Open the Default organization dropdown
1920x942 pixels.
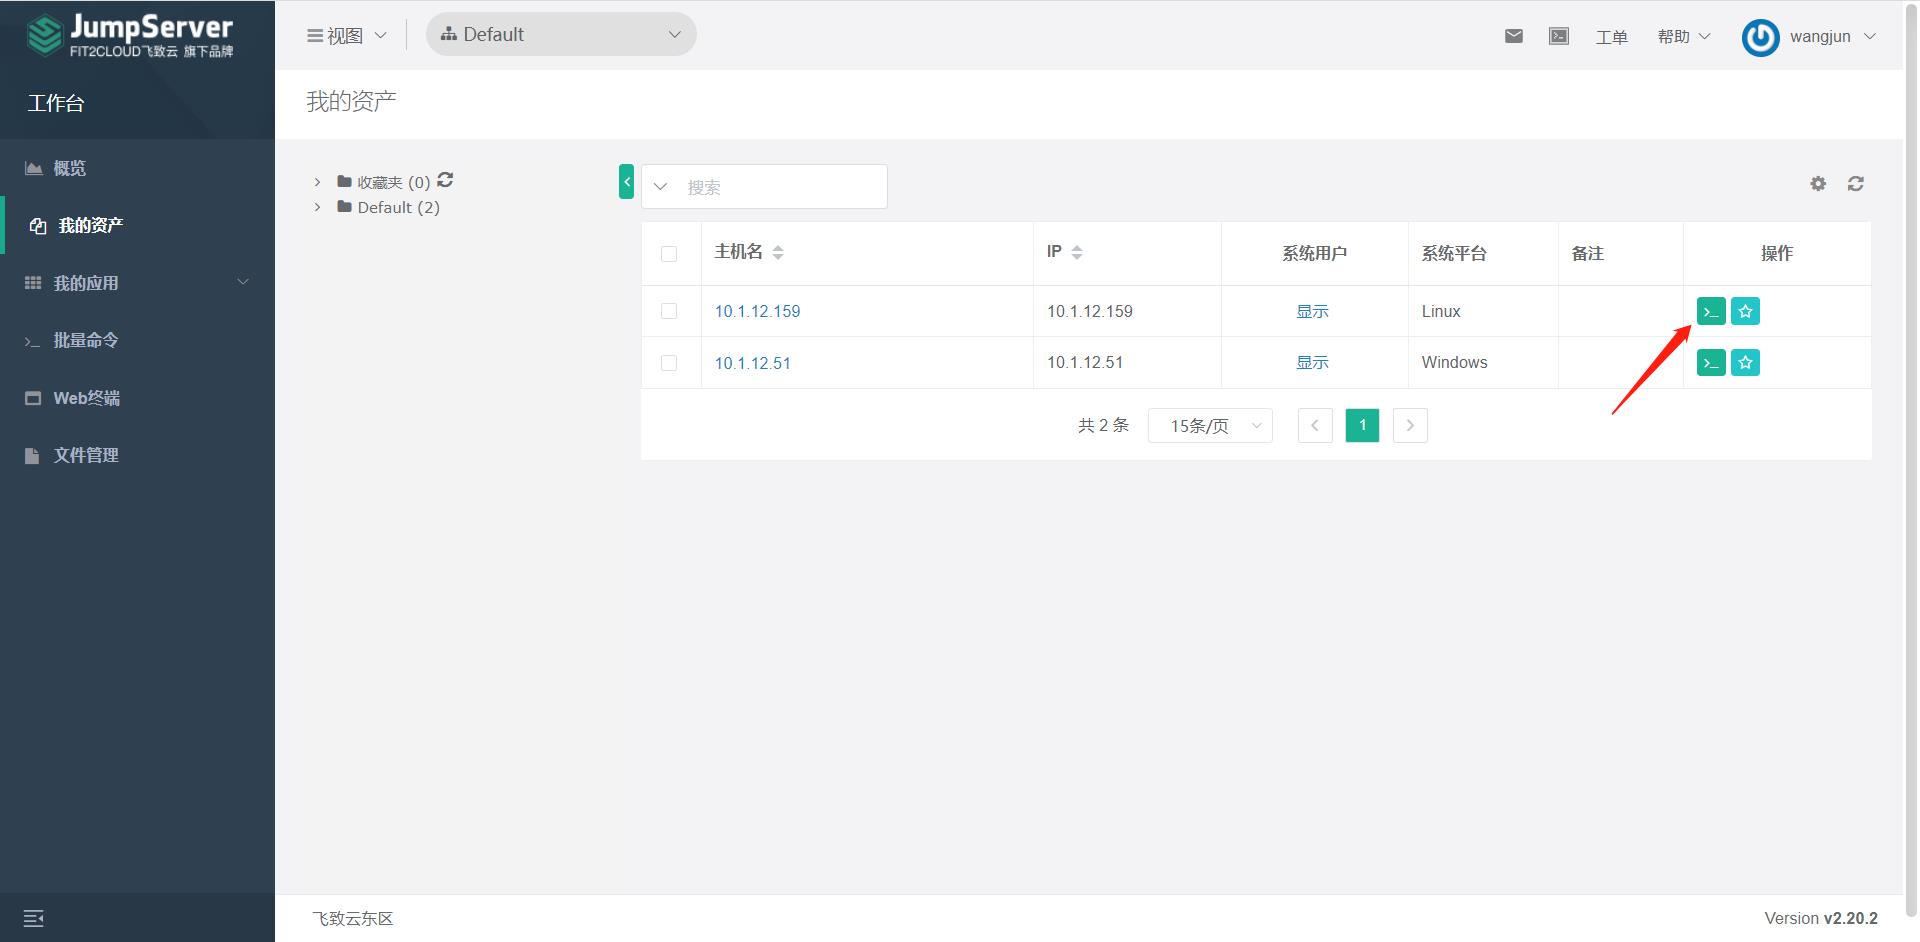tap(560, 33)
